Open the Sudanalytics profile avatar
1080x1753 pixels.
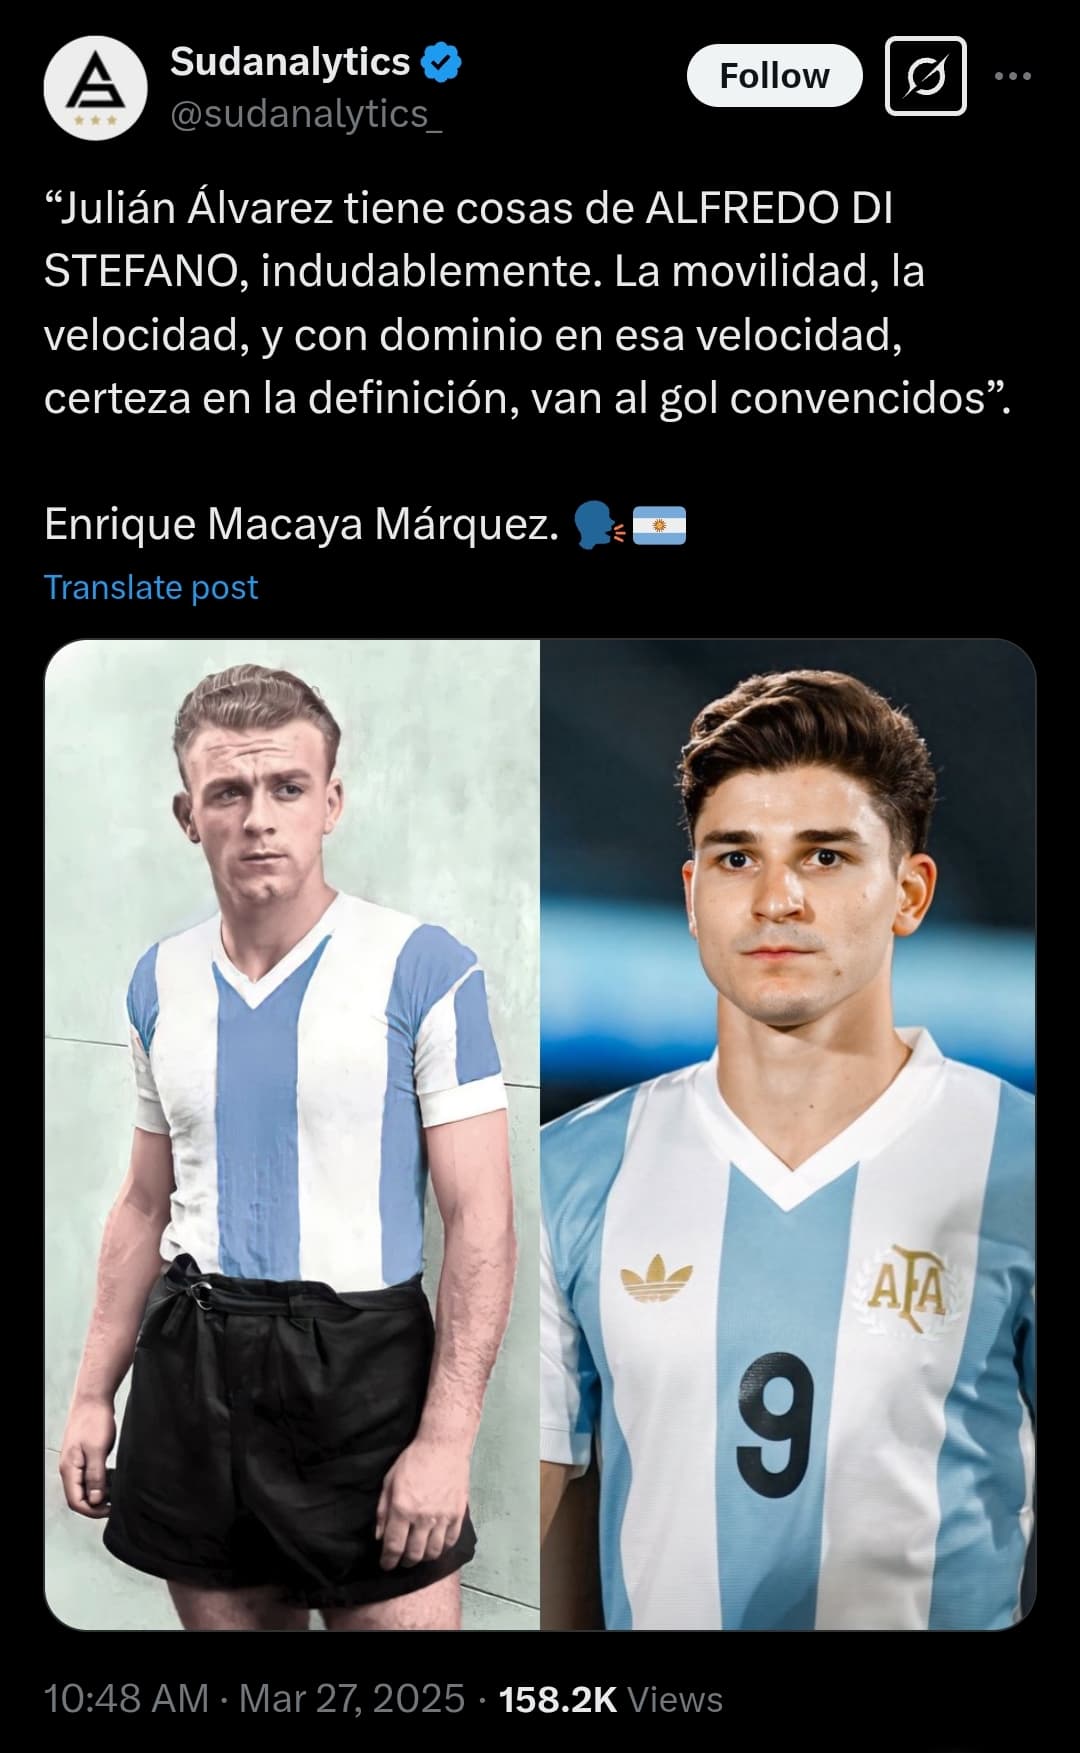point(96,88)
